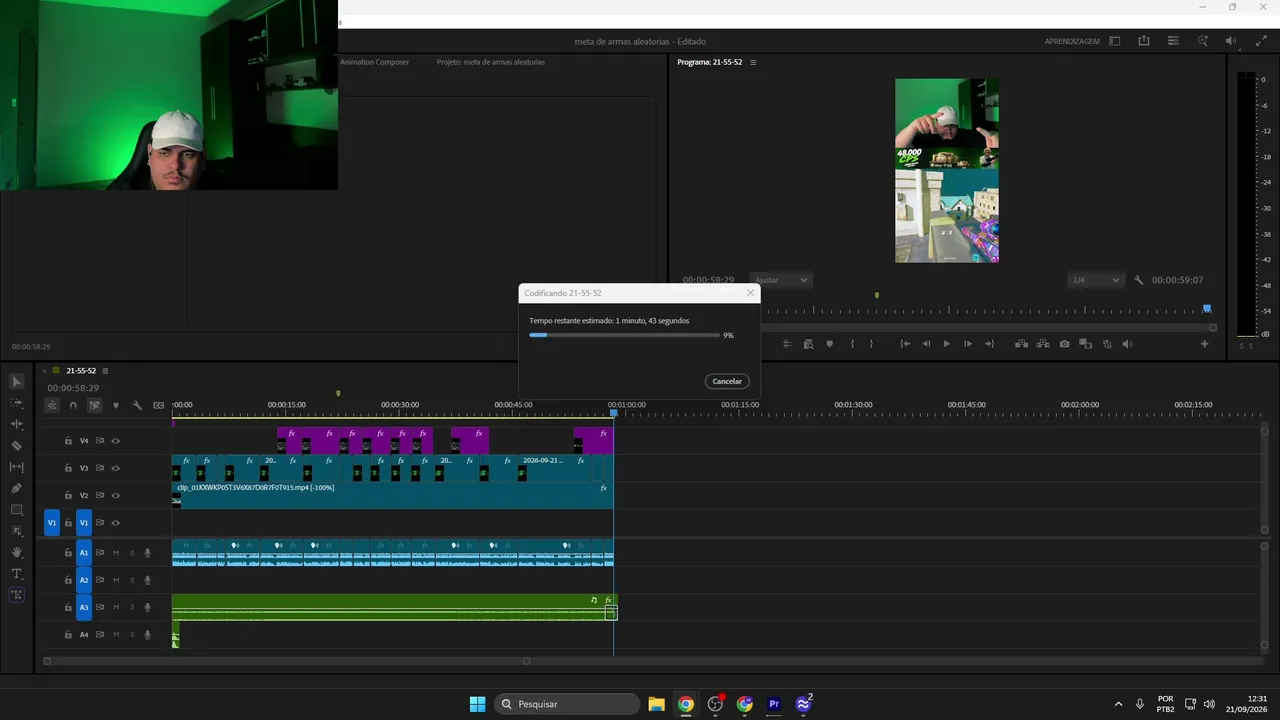Toggle visibility of track V4

tap(115, 441)
